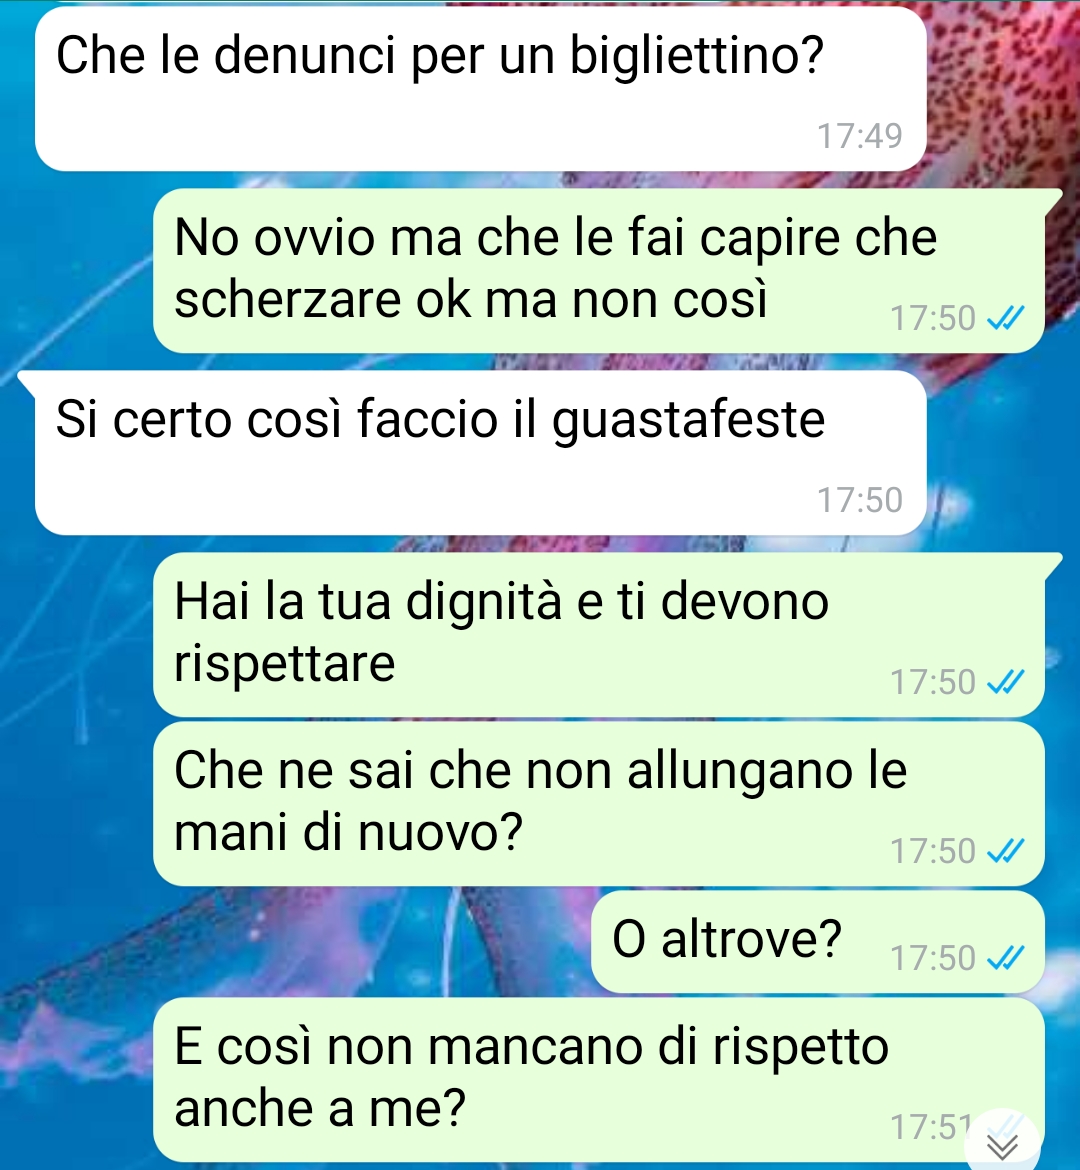Viewport: 1080px width, 1170px height.
Task: Select 'Che le denunci per un bigliettino?' message
Action: pyautogui.click(x=481, y=90)
